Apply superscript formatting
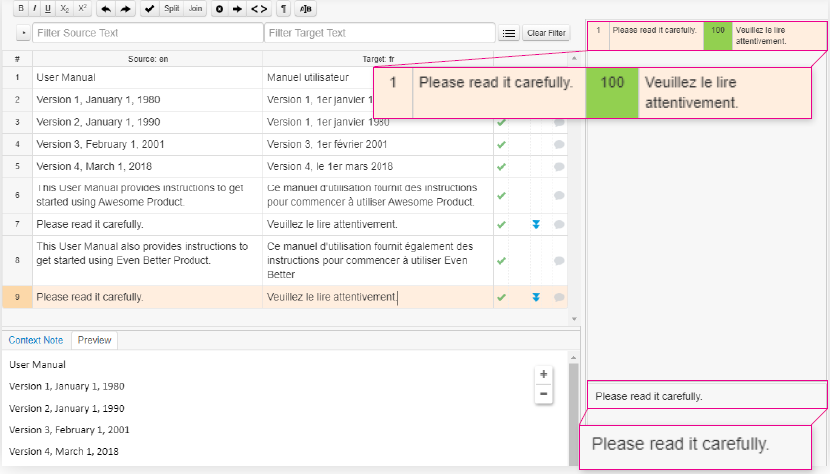830x474 pixels. coord(82,8)
